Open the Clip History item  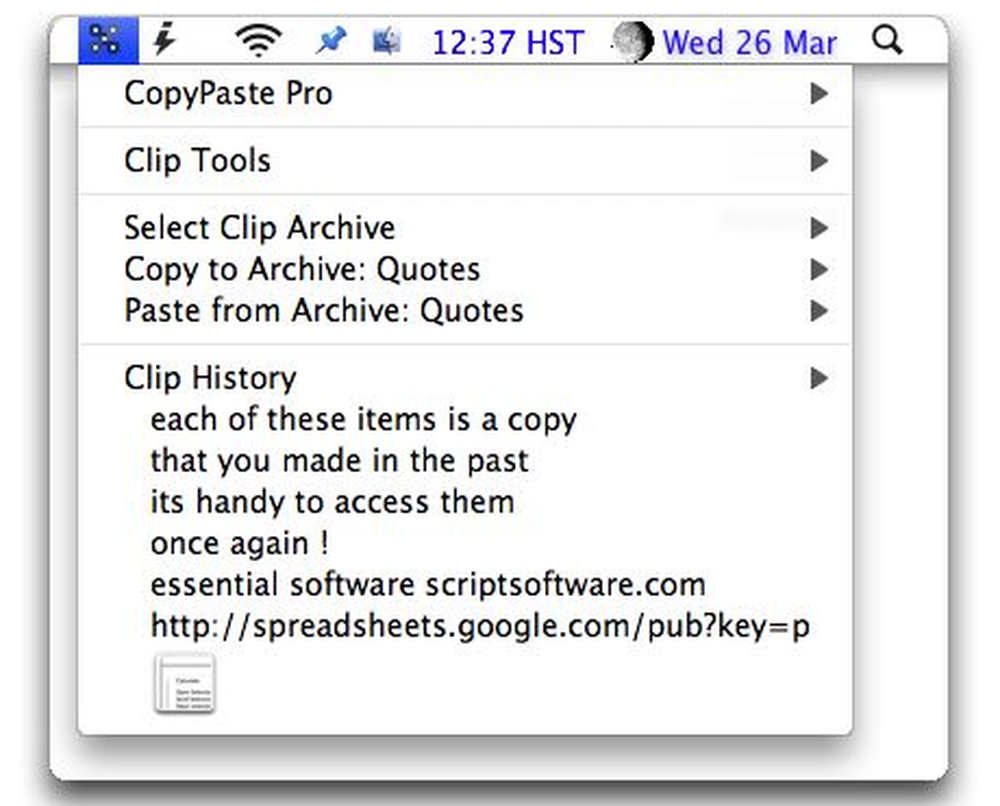coord(465,378)
